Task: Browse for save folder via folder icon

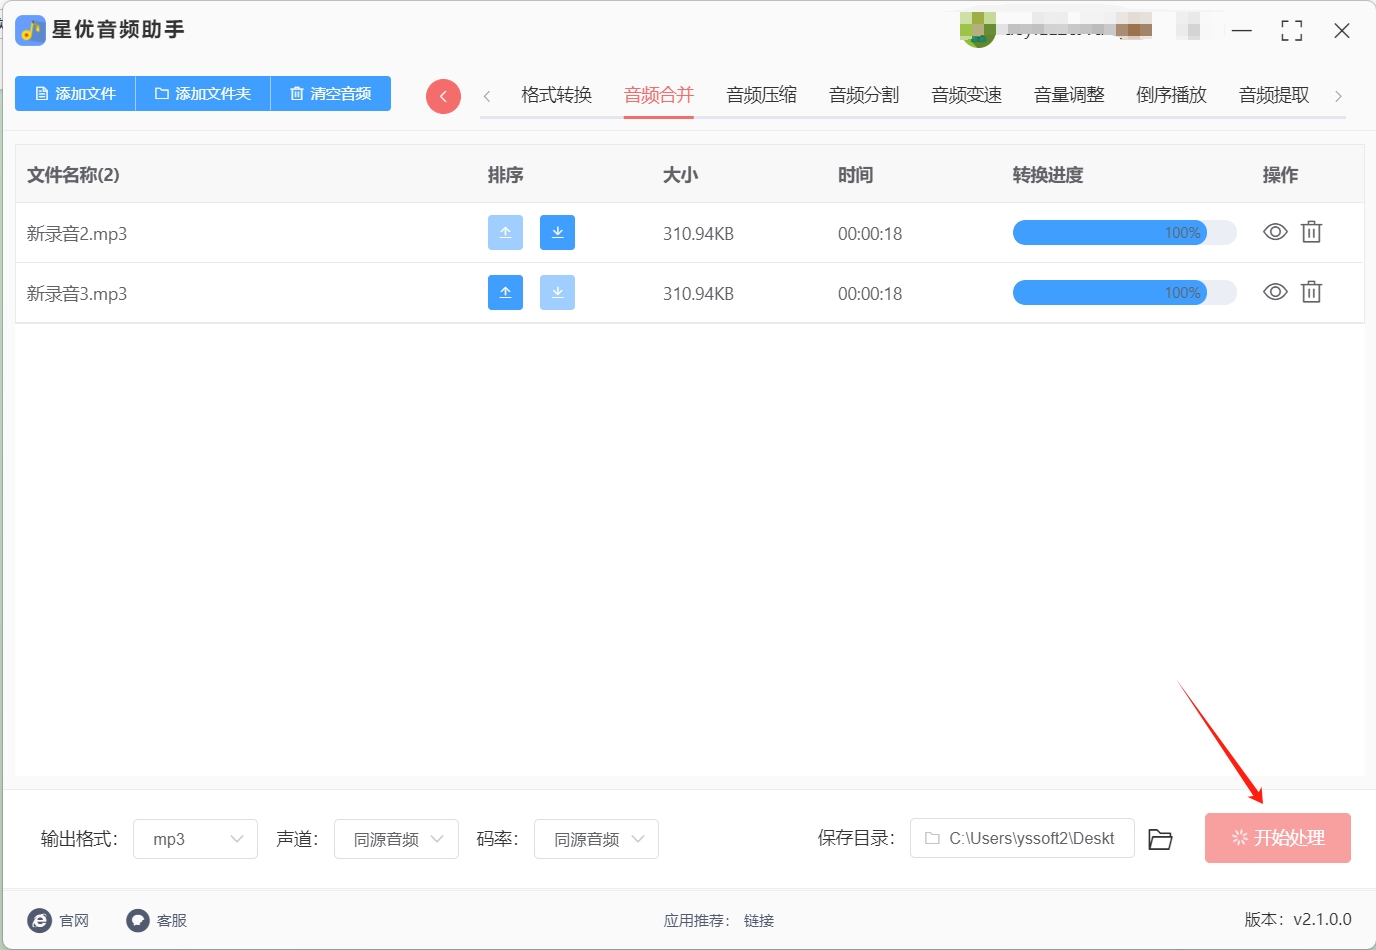Action: (x=1160, y=839)
